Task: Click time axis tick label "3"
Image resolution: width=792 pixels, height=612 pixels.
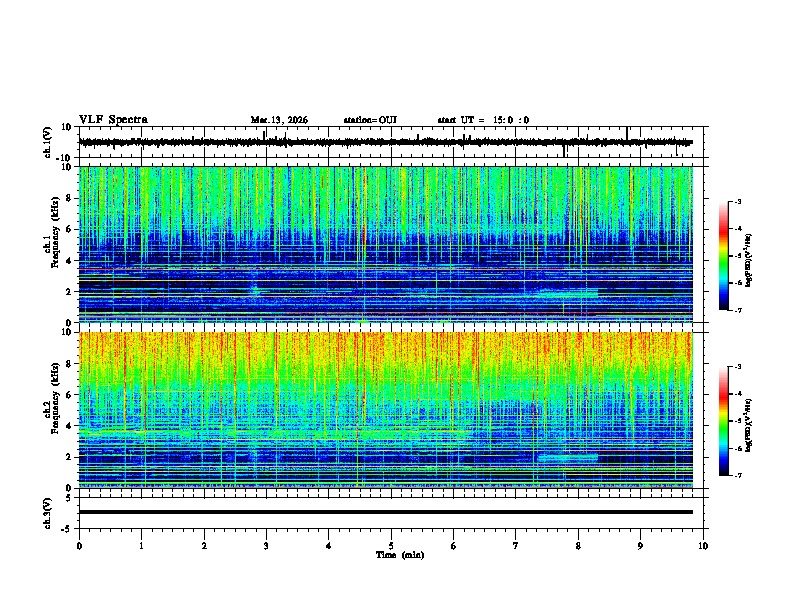Action: pos(266,546)
